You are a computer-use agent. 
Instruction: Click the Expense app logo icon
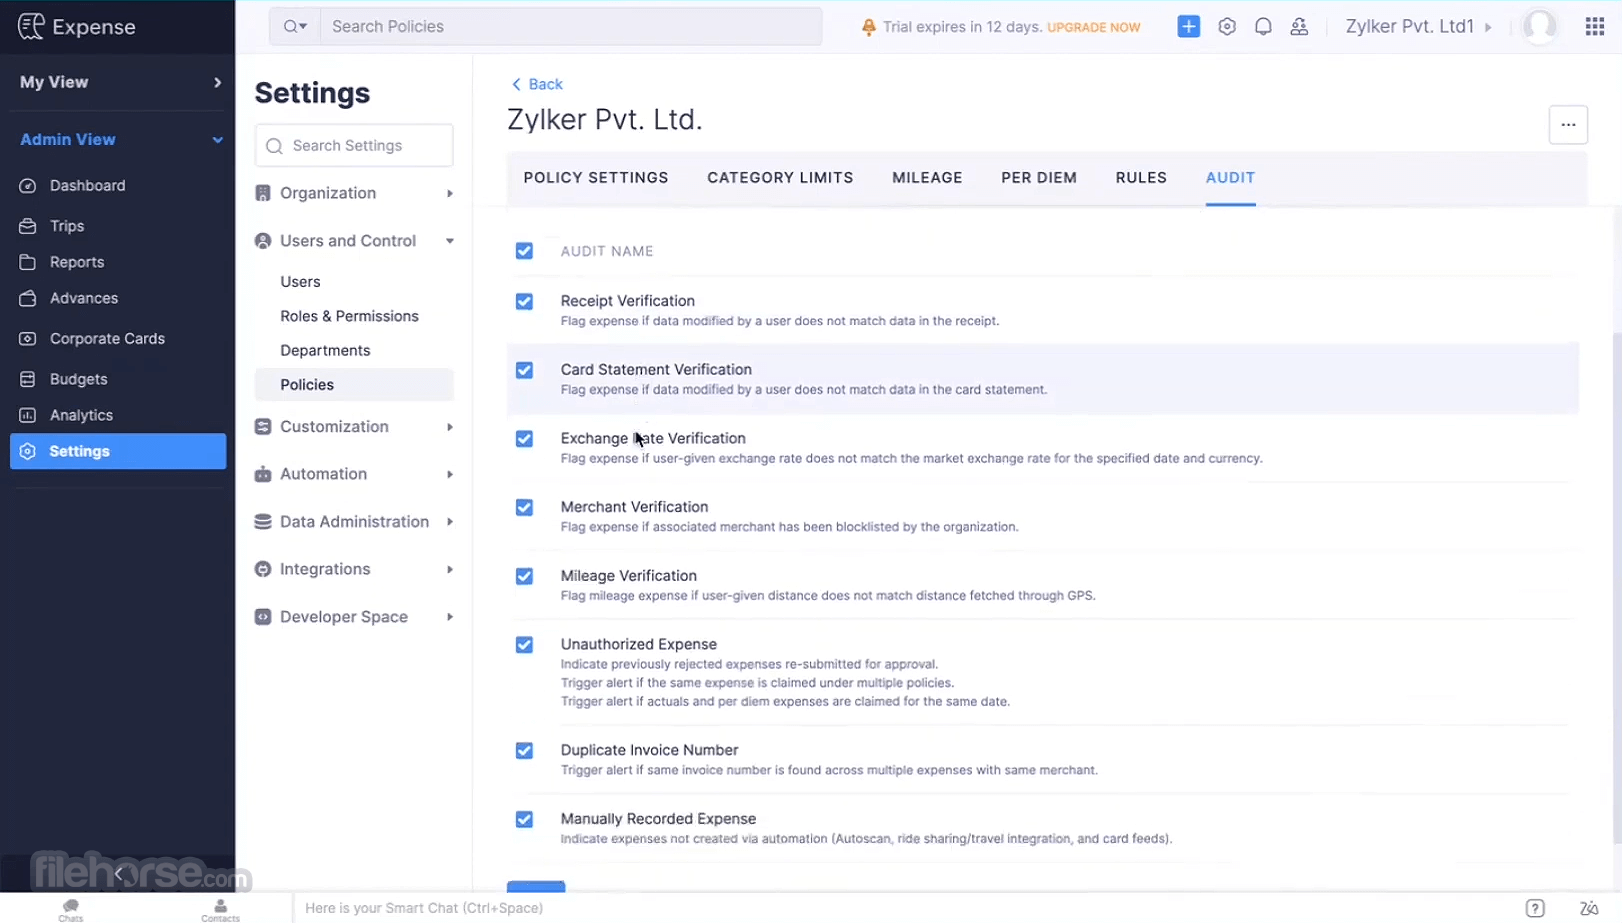(x=31, y=26)
